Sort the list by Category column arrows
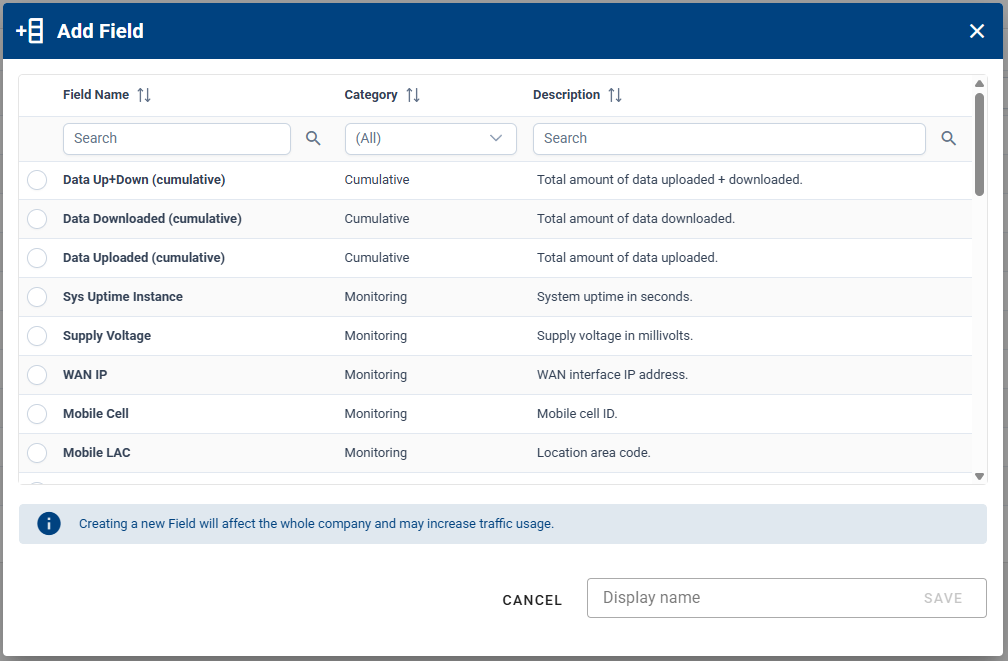Image resolution: width=1008 pixels, height=661 pixels. tap(413, 95)
